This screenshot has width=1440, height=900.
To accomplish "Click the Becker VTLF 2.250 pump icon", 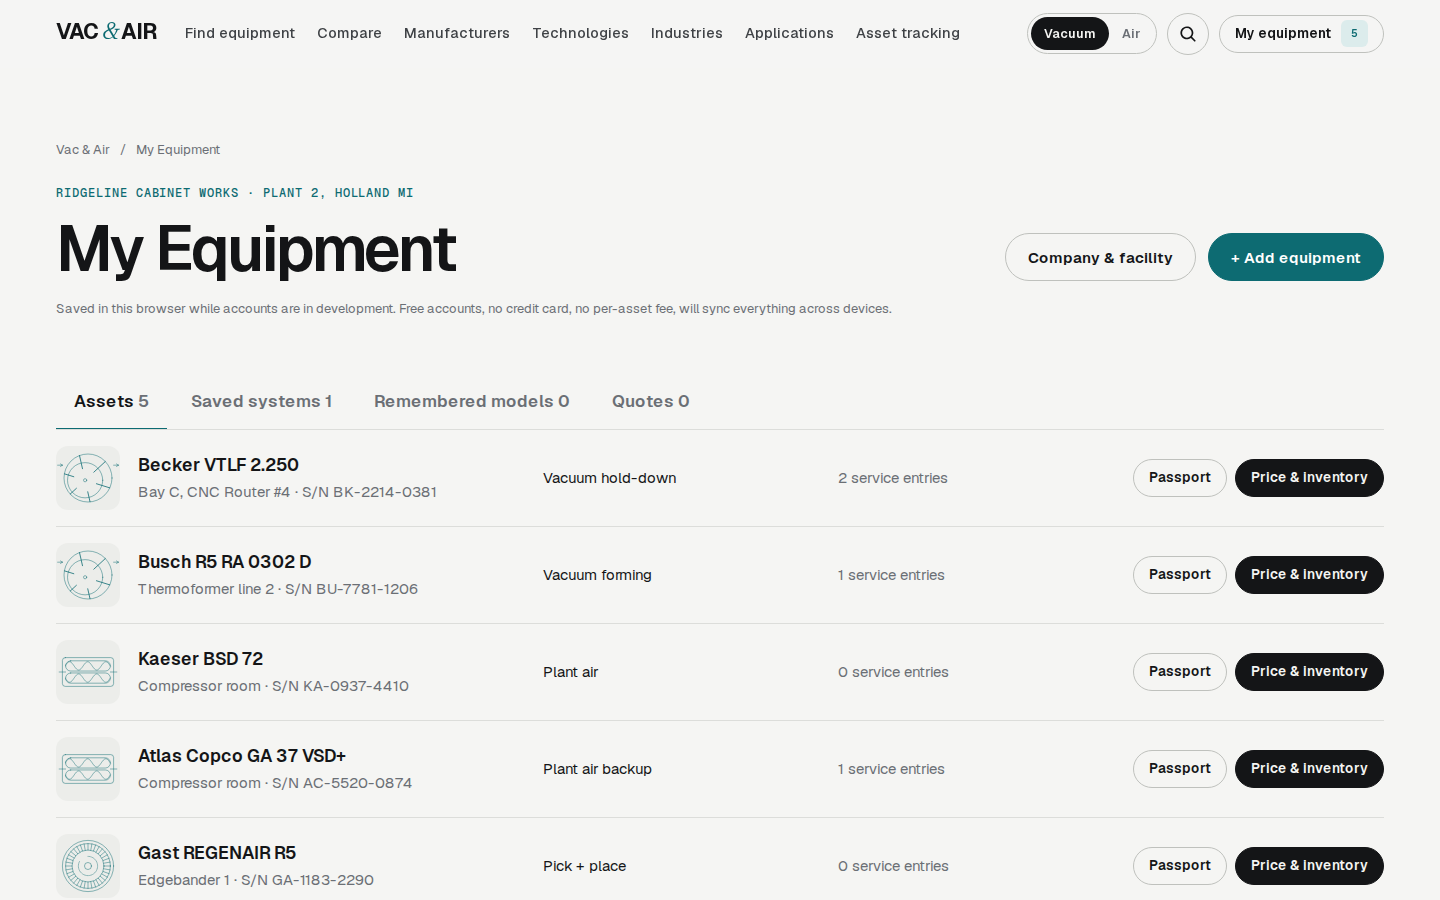I will (x=88, y=478).
